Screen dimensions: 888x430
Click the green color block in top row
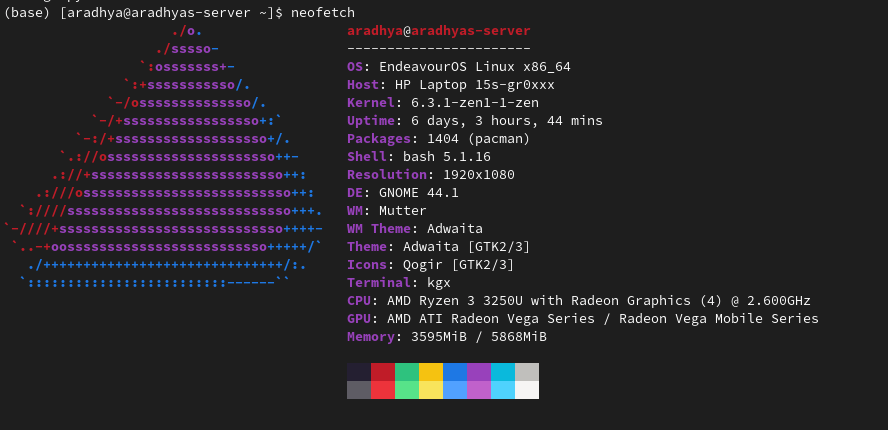pos(407,372)
